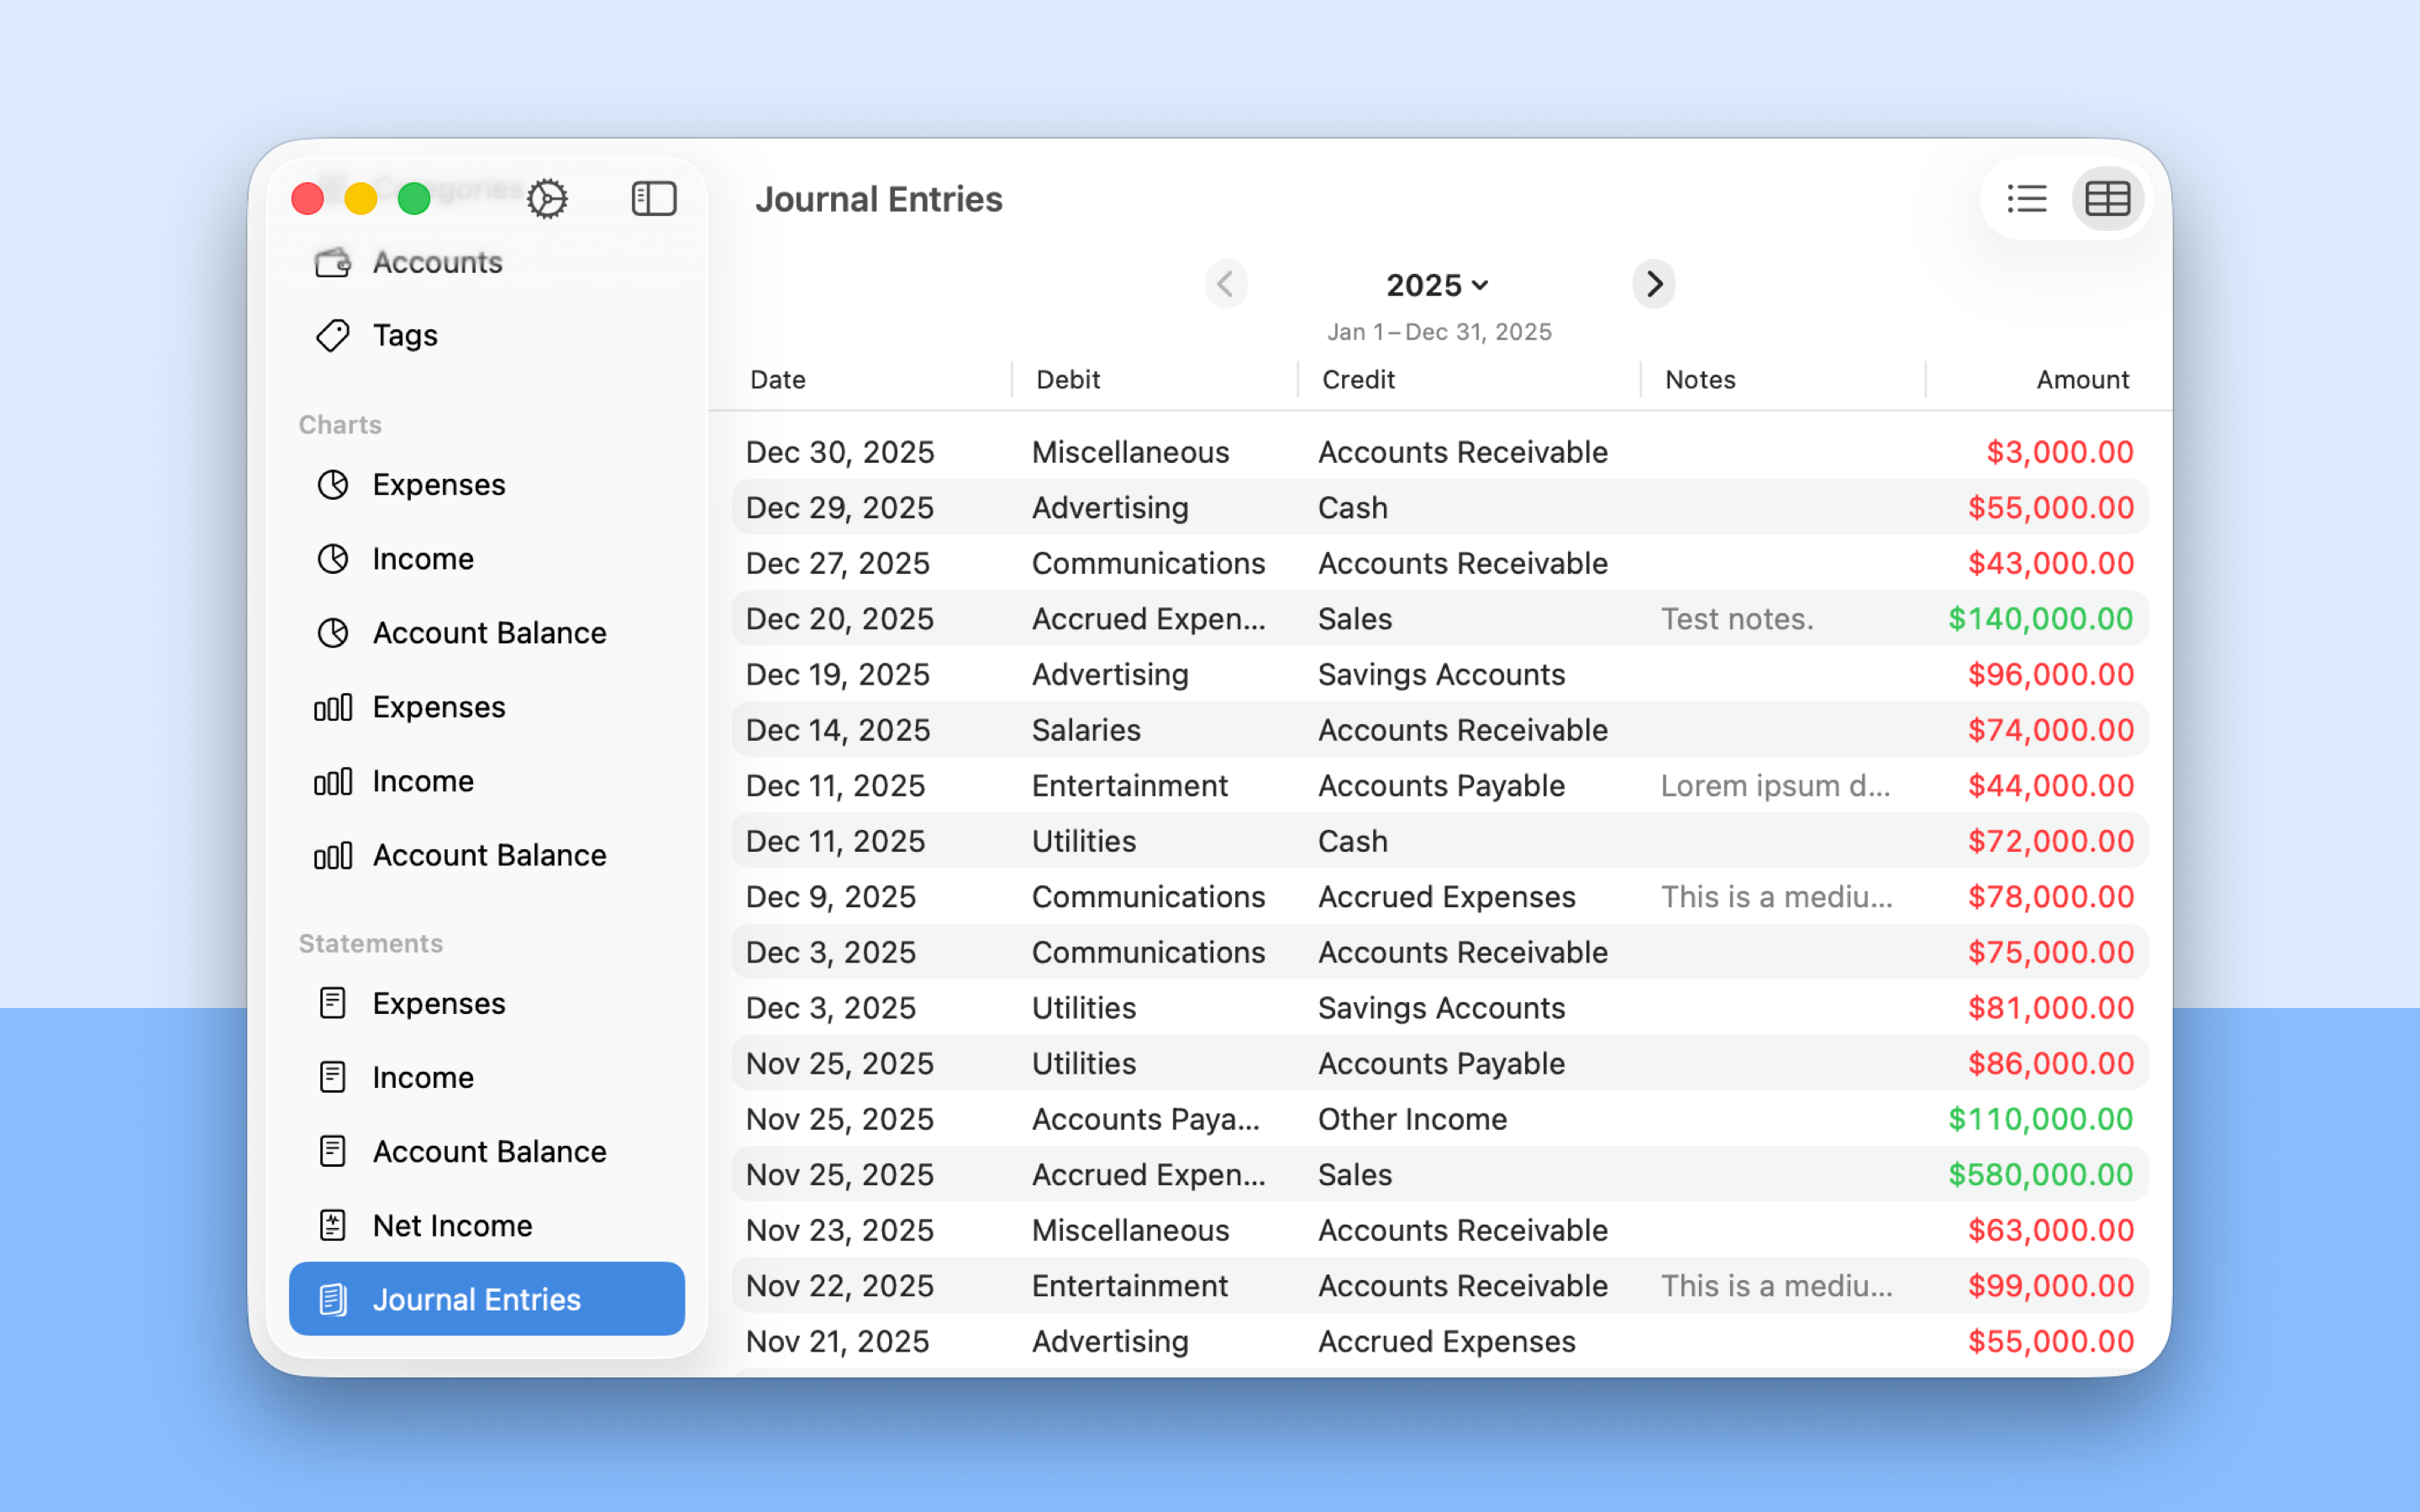The width and height of the screenshot is (2420, 1512).
Task: Sort by the Date column header
Action: [x=778, y=380]
